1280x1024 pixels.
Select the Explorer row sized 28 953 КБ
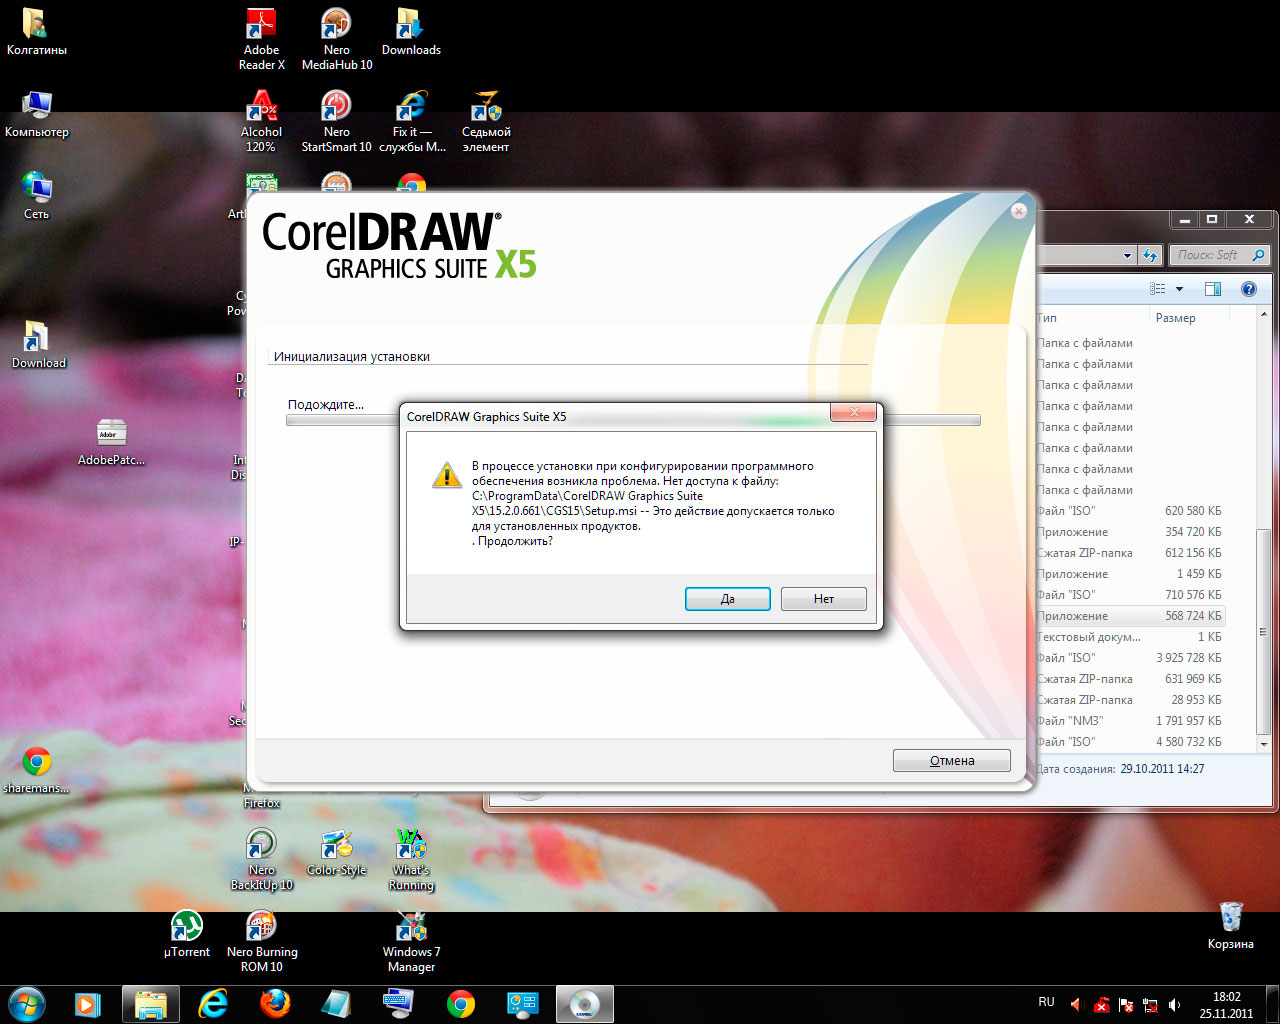pyautogui.click(x=1131, y=700)
